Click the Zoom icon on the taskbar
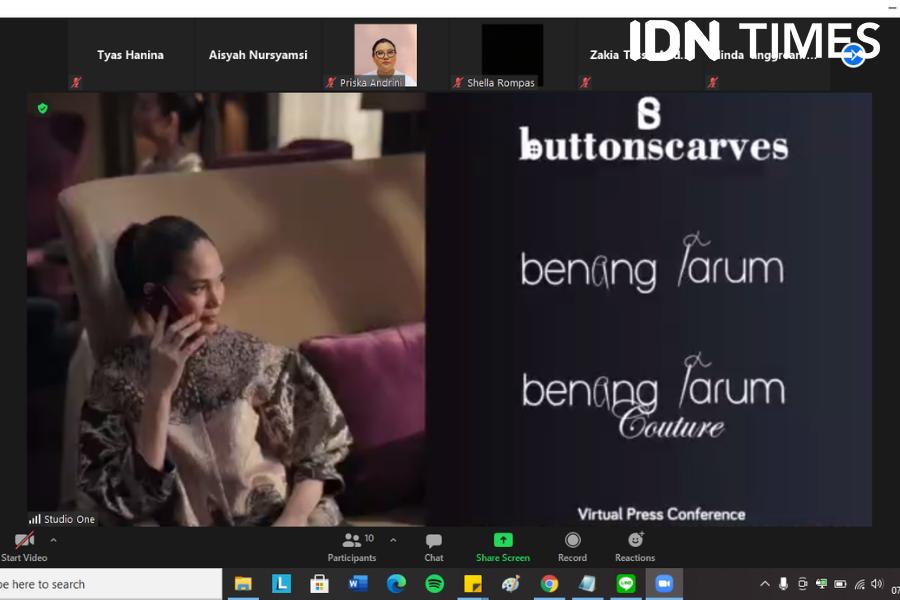Screen dimensions: 900x600 [x=664, y=584]
